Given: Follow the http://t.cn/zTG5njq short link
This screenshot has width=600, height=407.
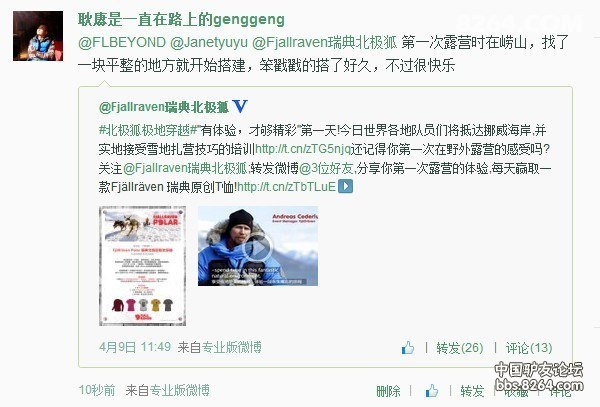Looking at the screenshot, I should coord(303,149).
